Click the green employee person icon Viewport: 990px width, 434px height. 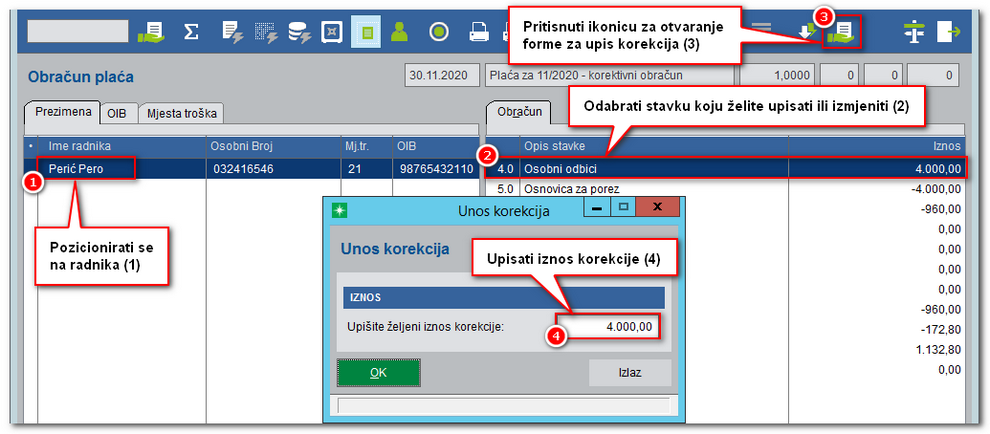[x=401, y=31]
